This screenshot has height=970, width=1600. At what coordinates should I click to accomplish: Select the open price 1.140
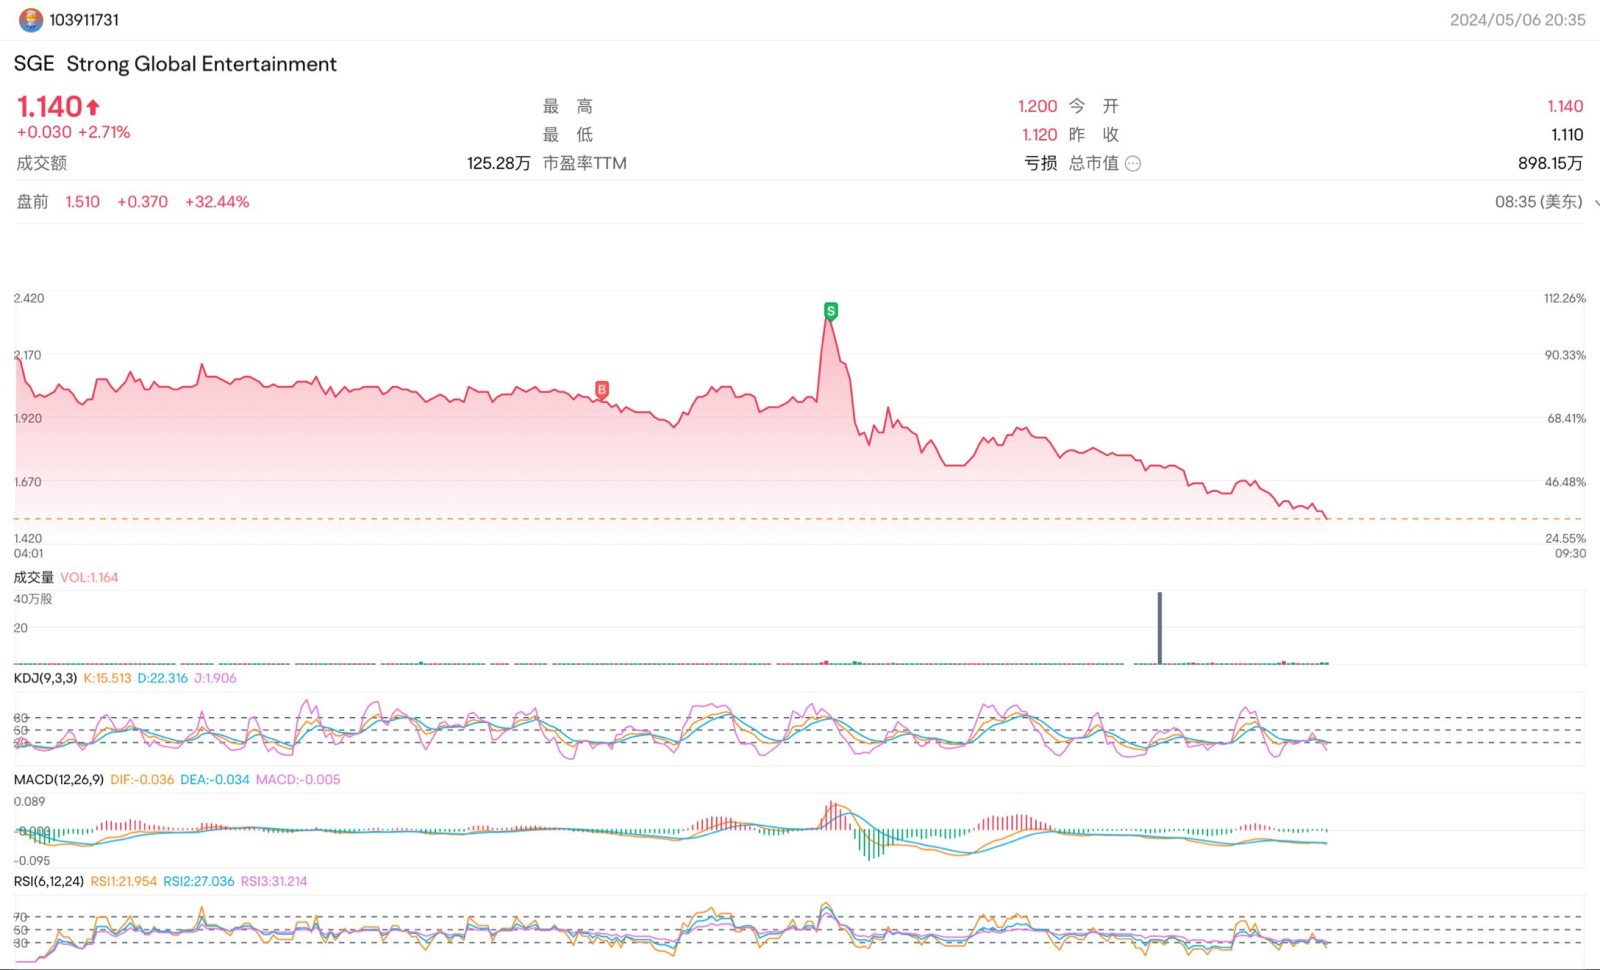coord(1565,107)
